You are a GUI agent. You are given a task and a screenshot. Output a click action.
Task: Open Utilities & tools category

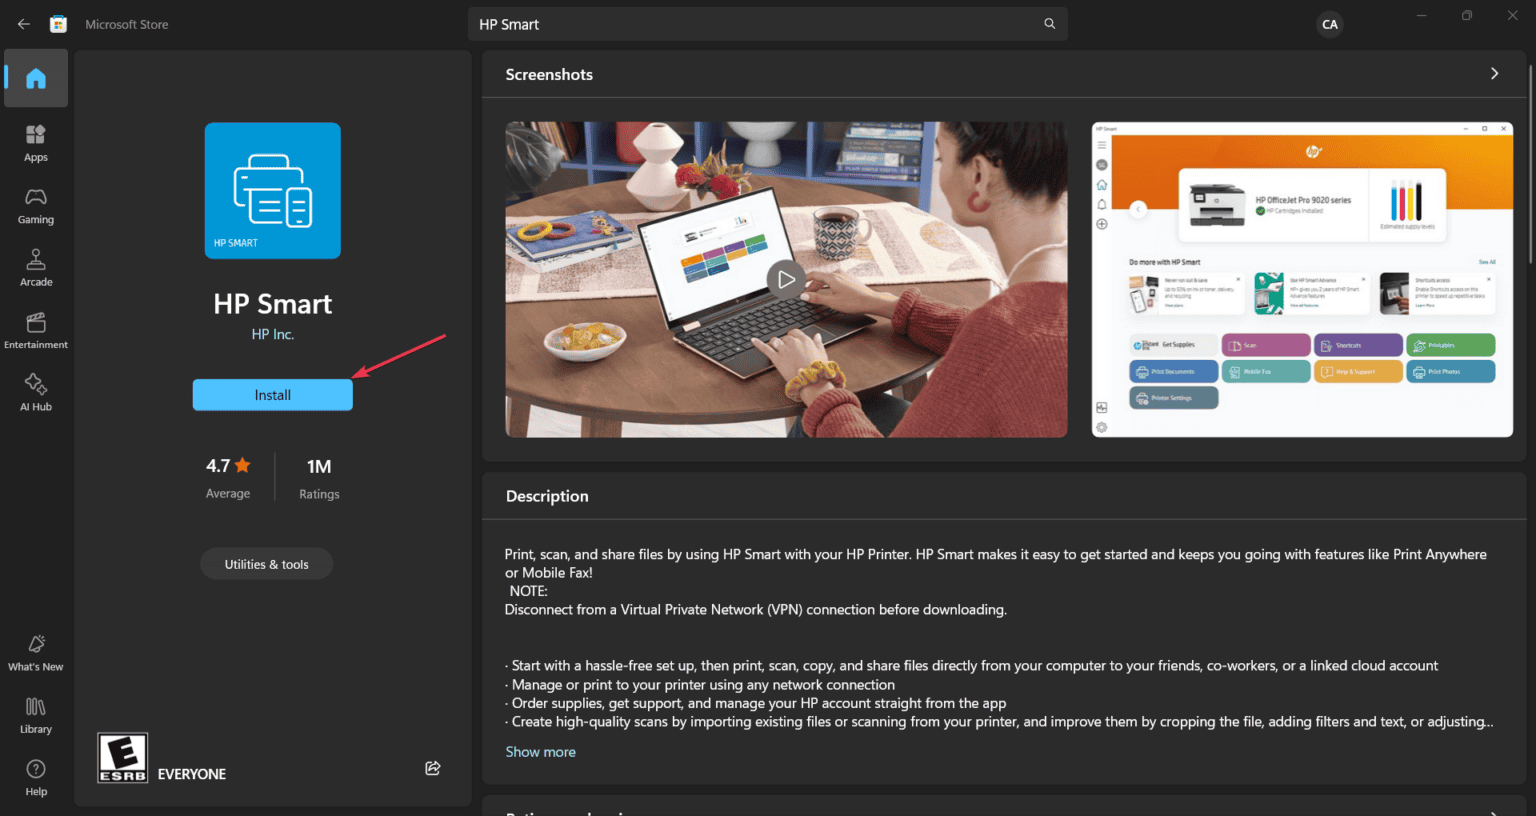pyautogui.click(x=266, y=564)
